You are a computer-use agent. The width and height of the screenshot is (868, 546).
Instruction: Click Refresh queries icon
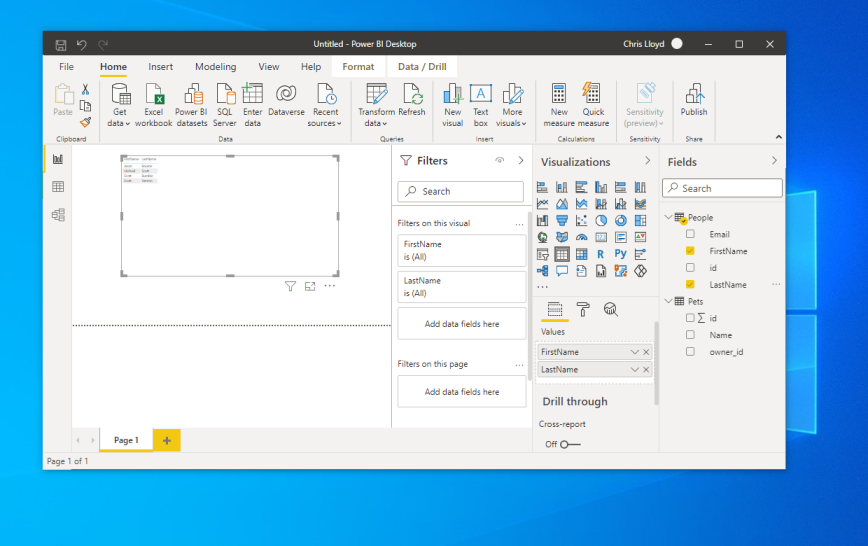pyautogui.click(x=412, y=94)
